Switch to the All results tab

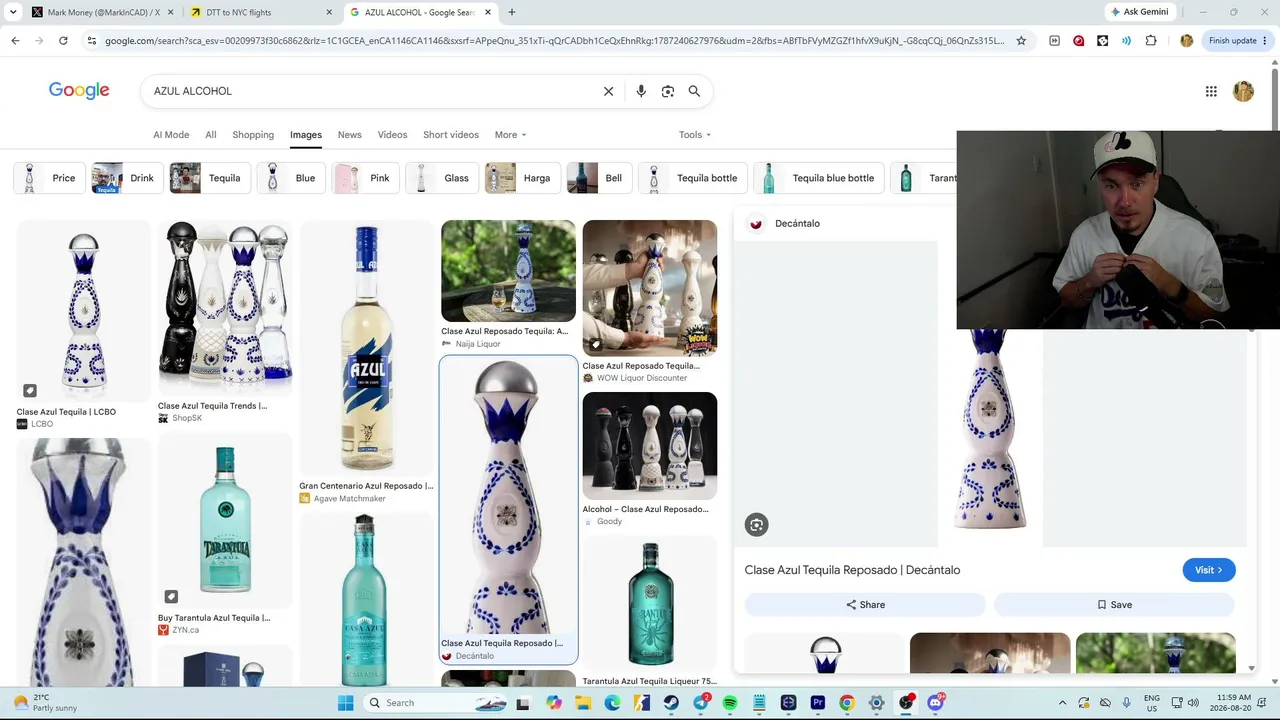211,135
